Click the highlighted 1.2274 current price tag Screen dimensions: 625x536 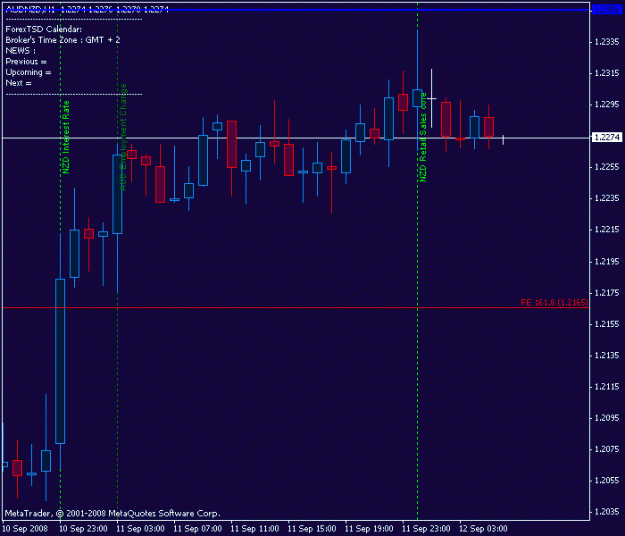tap(607, 137)
